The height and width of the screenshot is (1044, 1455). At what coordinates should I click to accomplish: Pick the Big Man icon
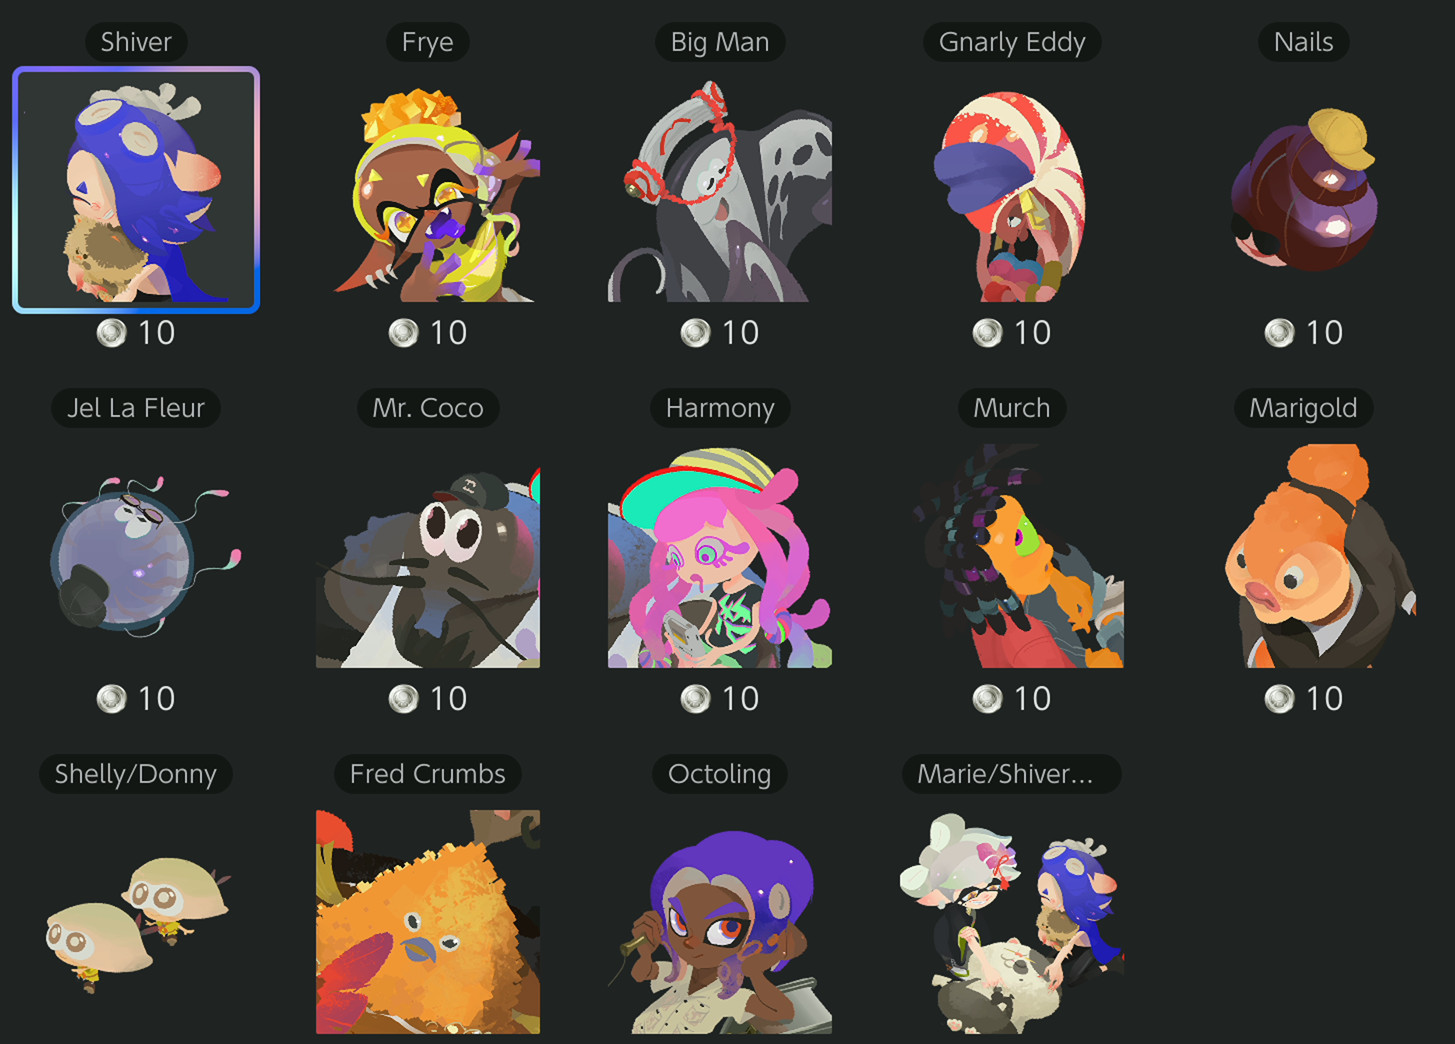point(720,190)
